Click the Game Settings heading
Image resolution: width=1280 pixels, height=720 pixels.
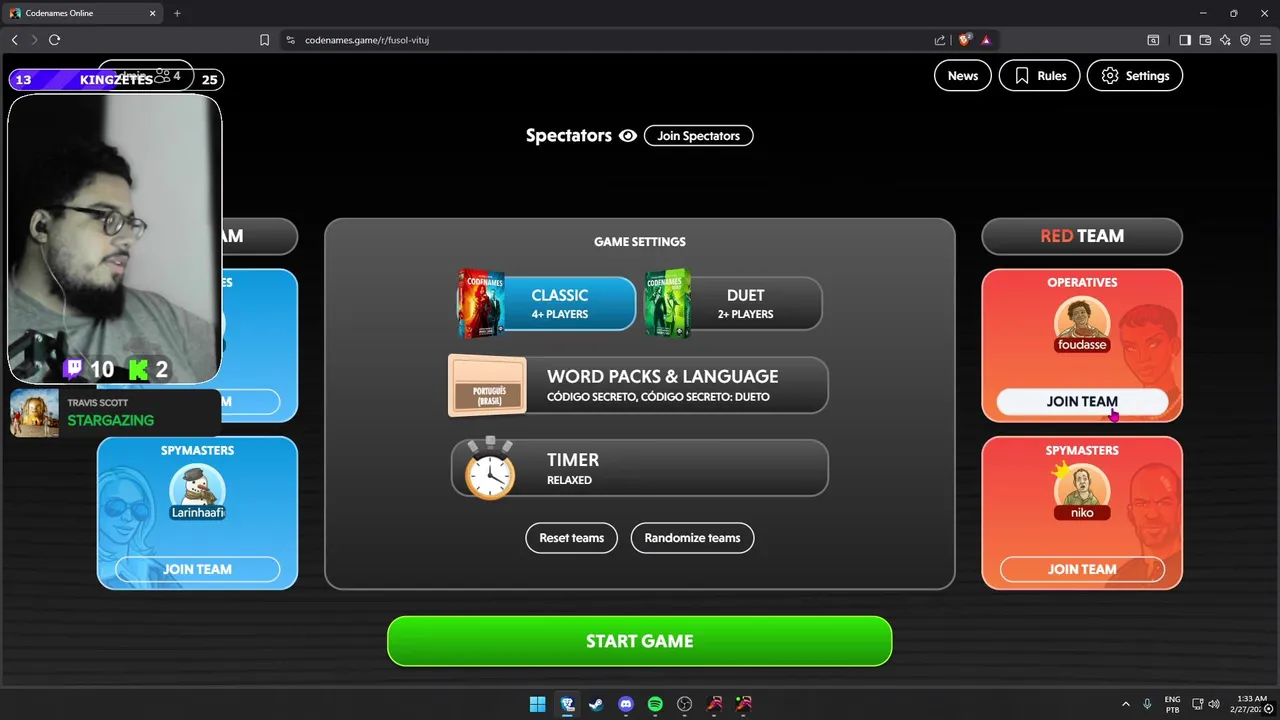(x=640, y=242)
